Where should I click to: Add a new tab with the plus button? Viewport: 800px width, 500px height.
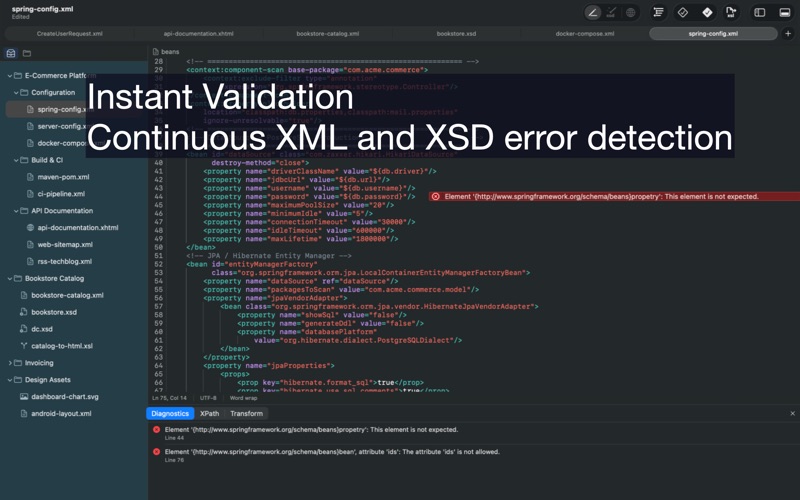(x=788, y=34)
